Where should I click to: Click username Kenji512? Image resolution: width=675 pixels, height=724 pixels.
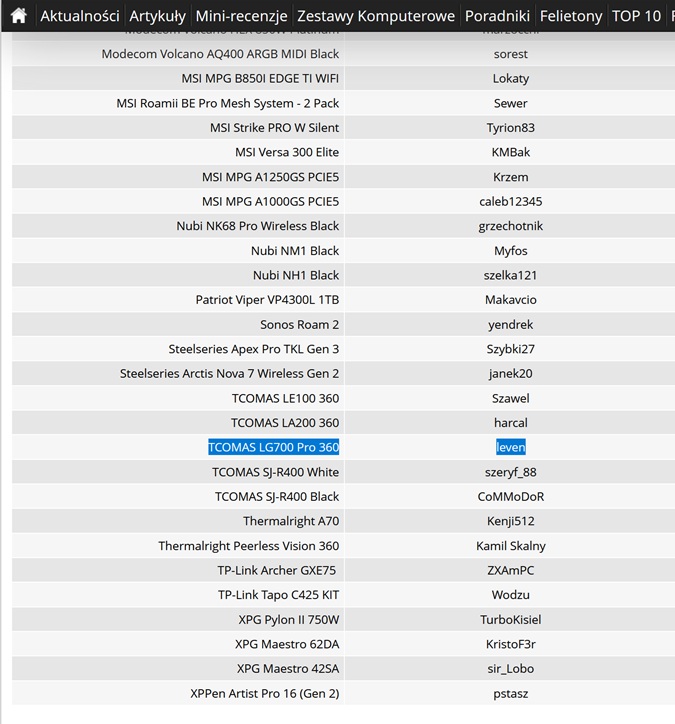(511, 521)
